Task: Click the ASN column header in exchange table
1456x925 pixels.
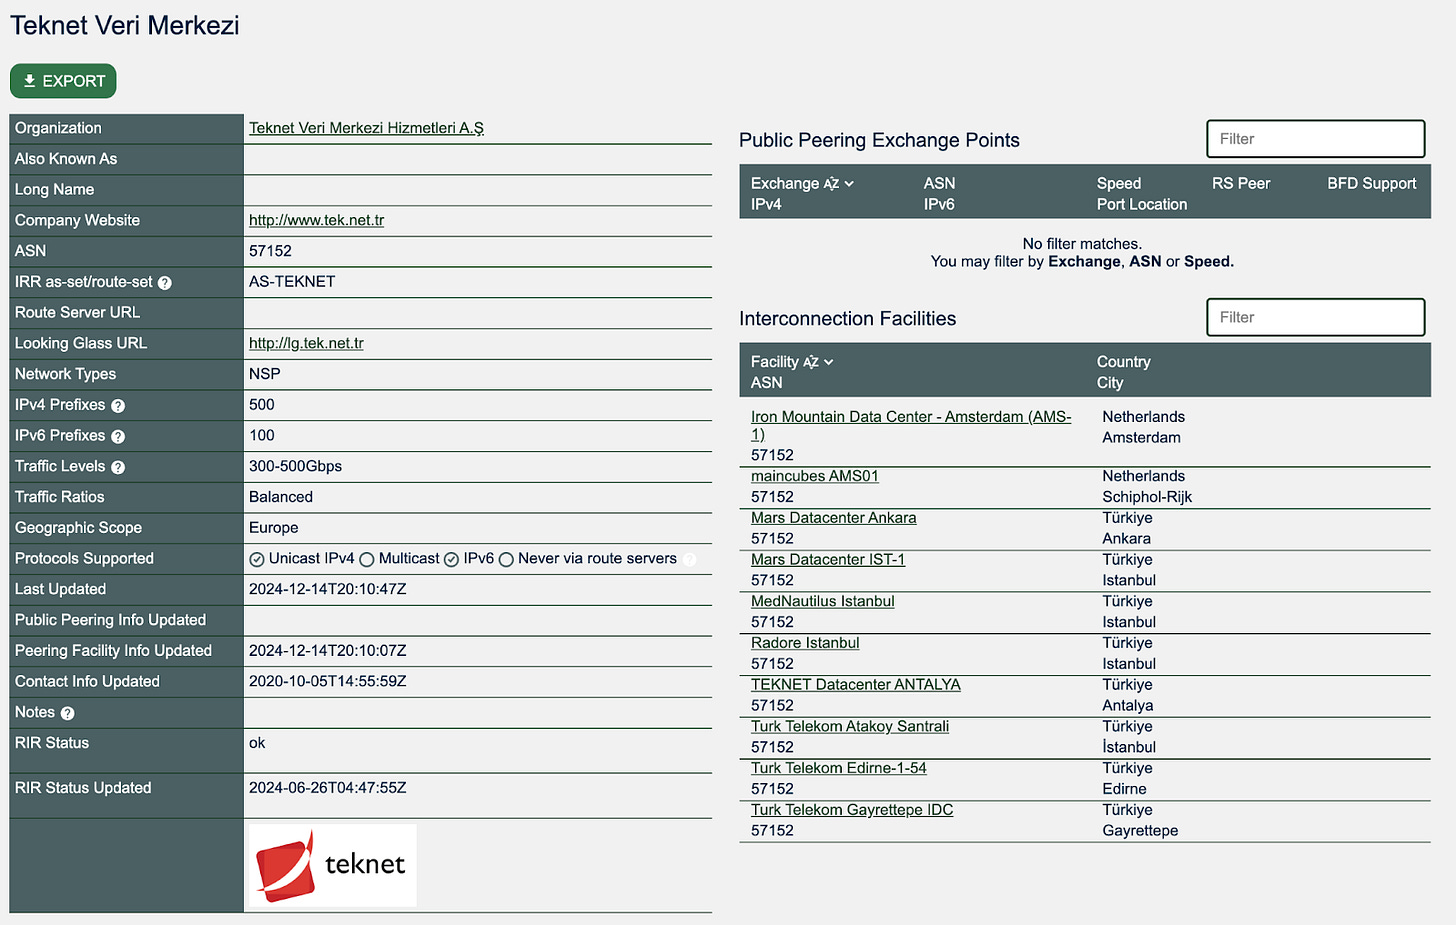Action: 939,184
